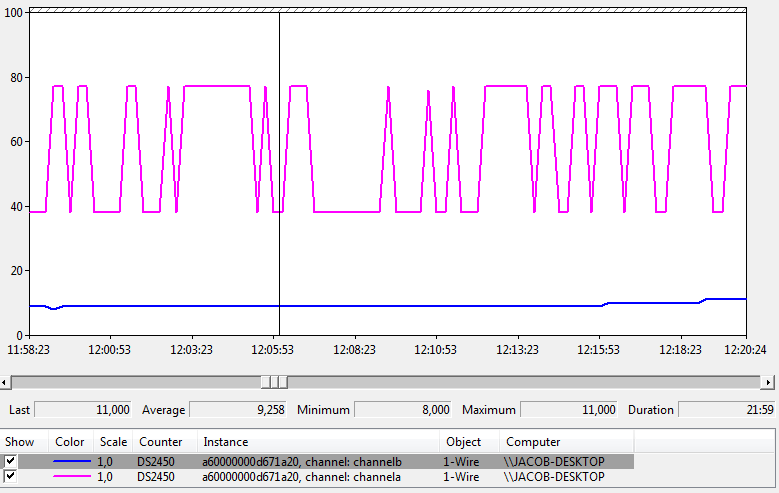779x493 pixels.
Task: Sort counters by Color column header
Action: 71,441
